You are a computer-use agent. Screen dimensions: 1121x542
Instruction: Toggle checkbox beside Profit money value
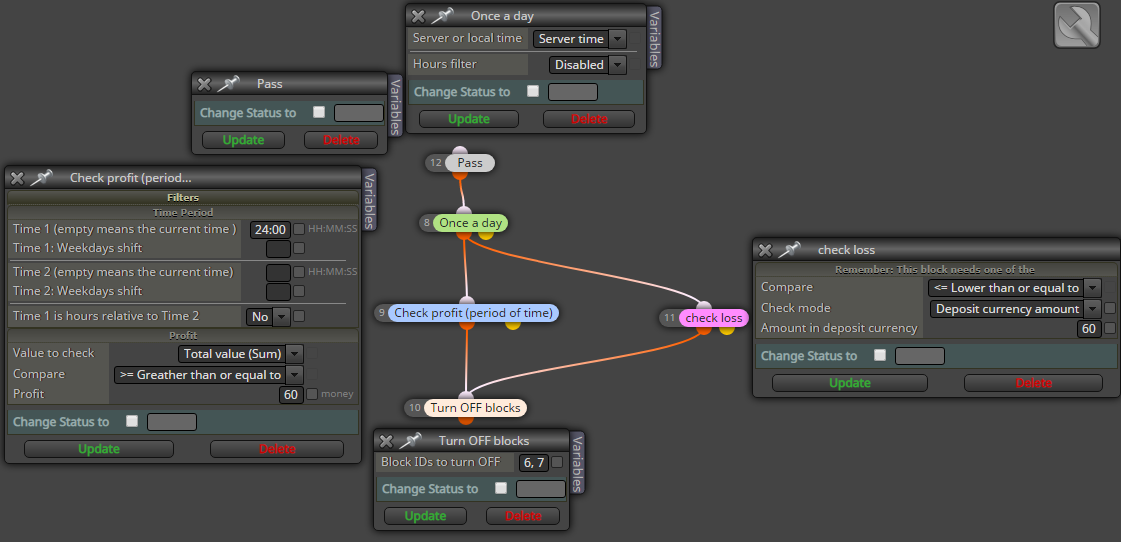[312, 394]
